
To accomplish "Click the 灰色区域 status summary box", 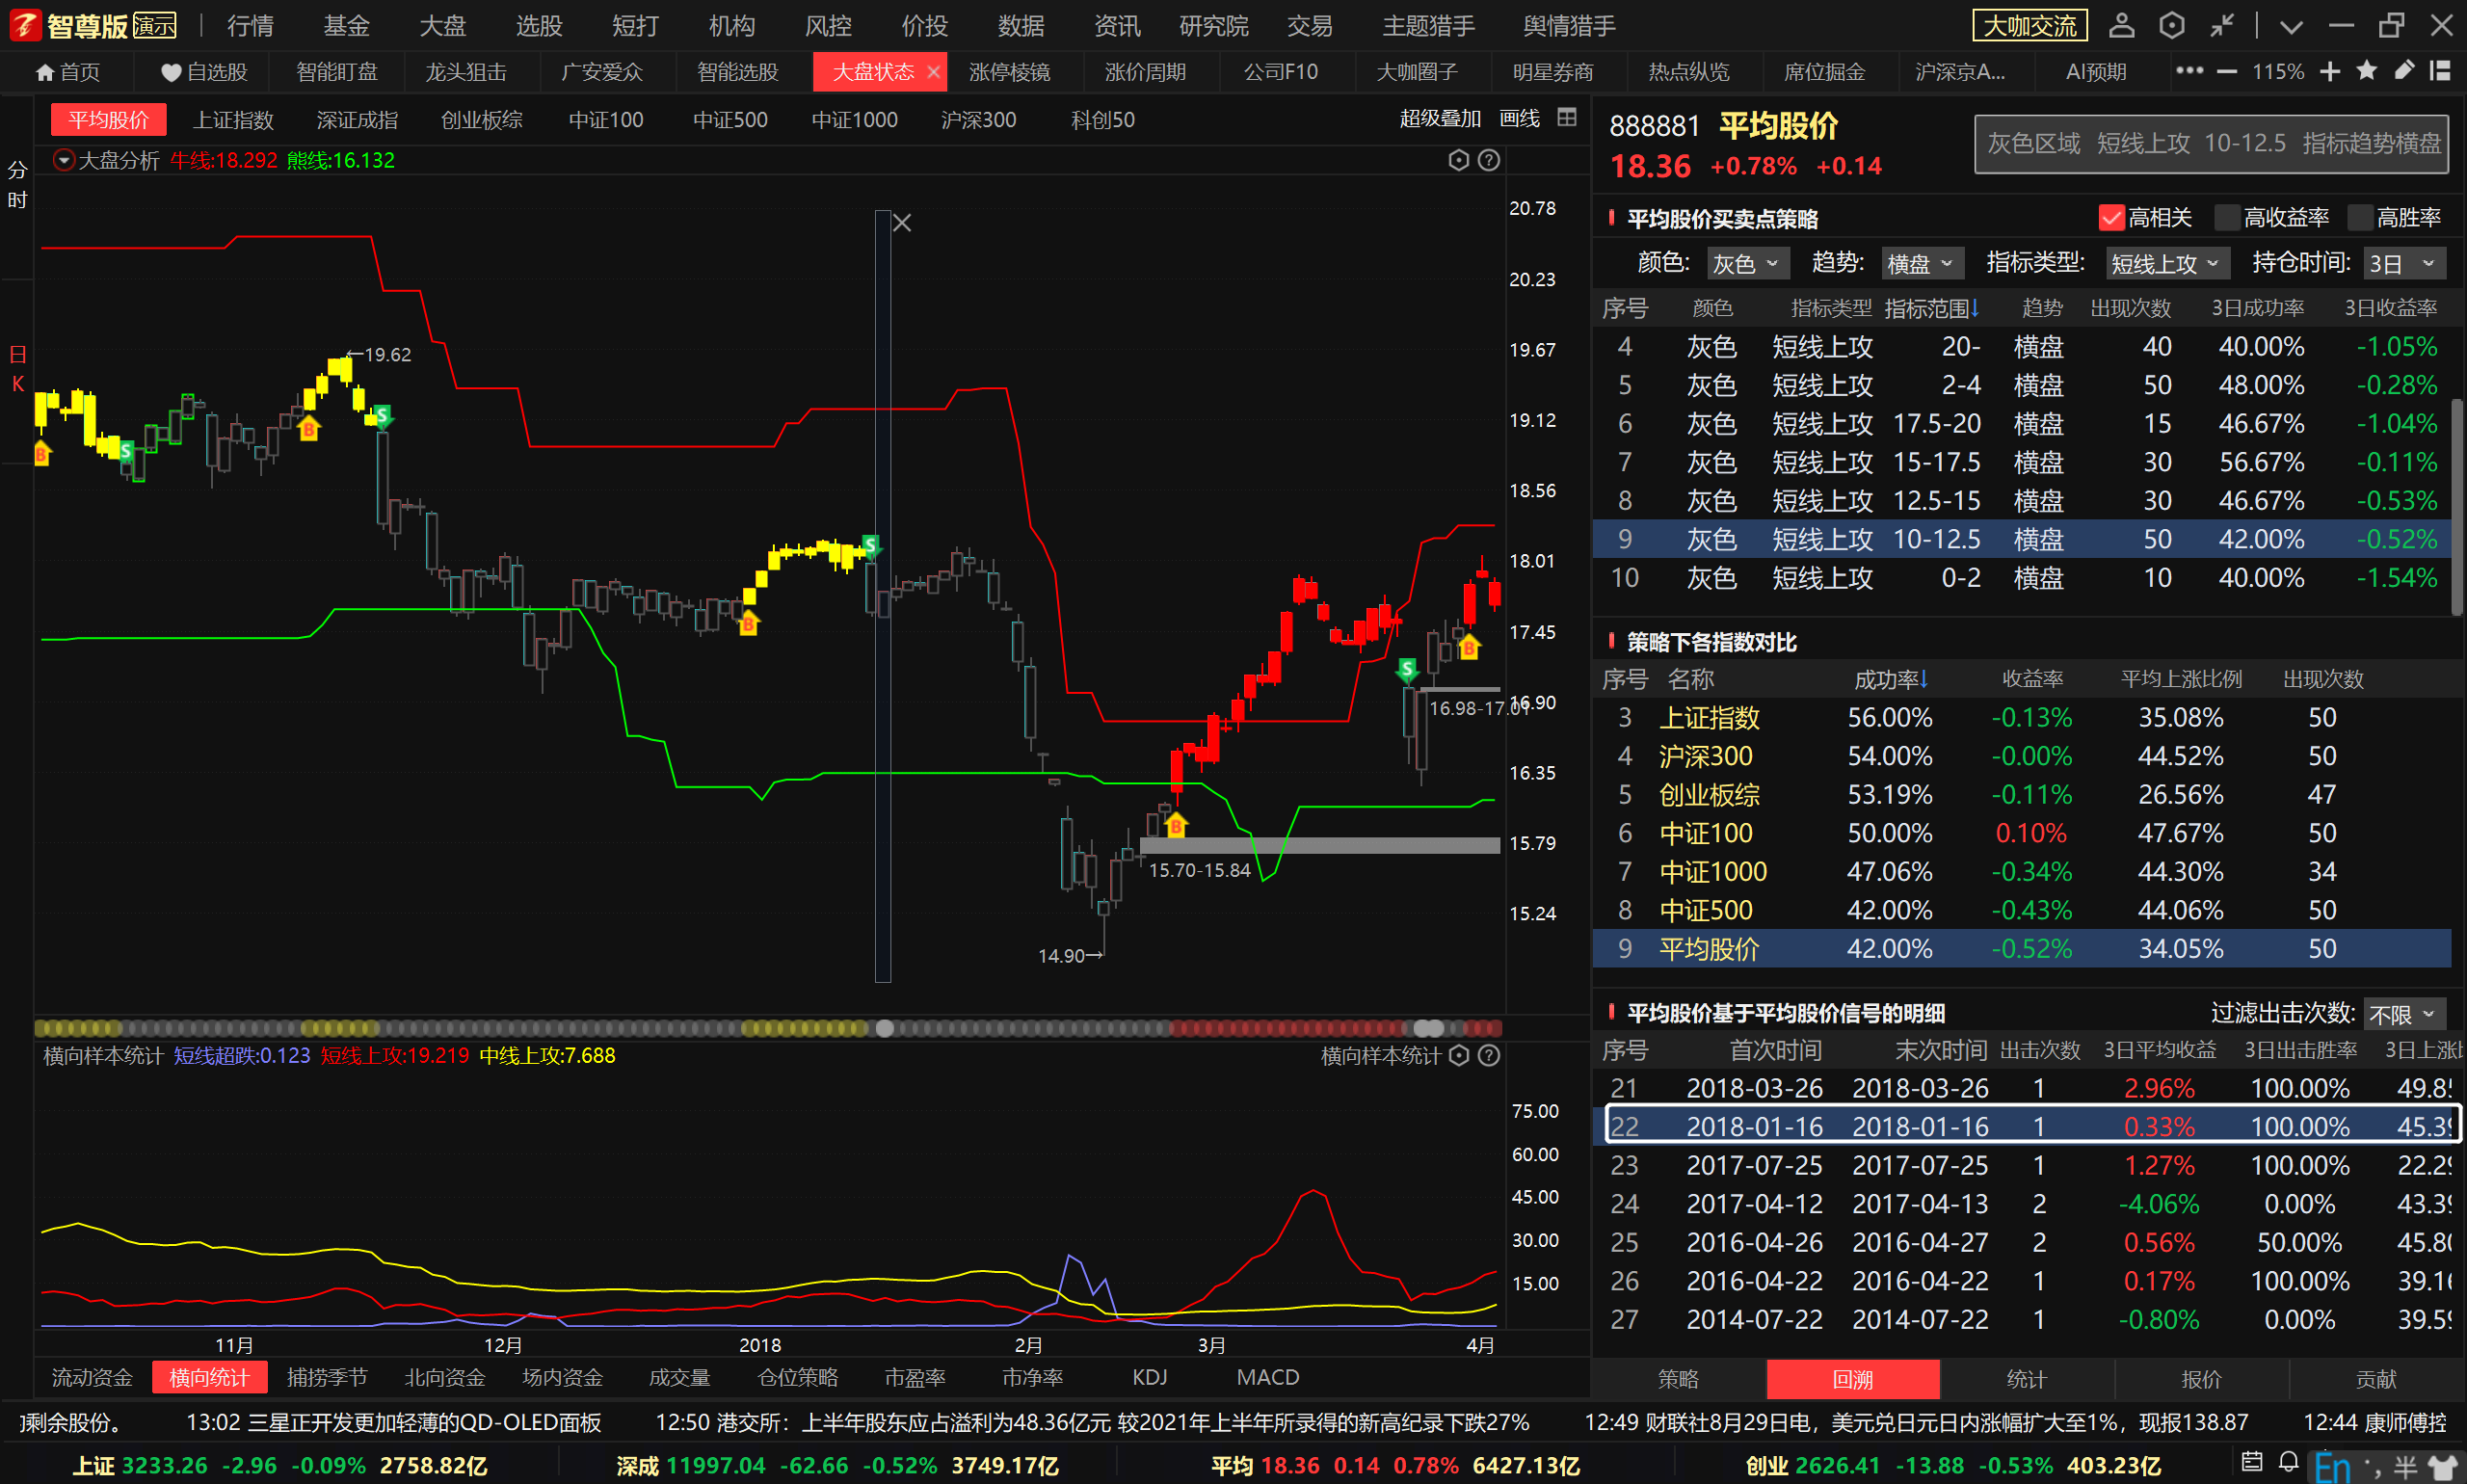I will pyautogui.click(x=2210, y=144).
